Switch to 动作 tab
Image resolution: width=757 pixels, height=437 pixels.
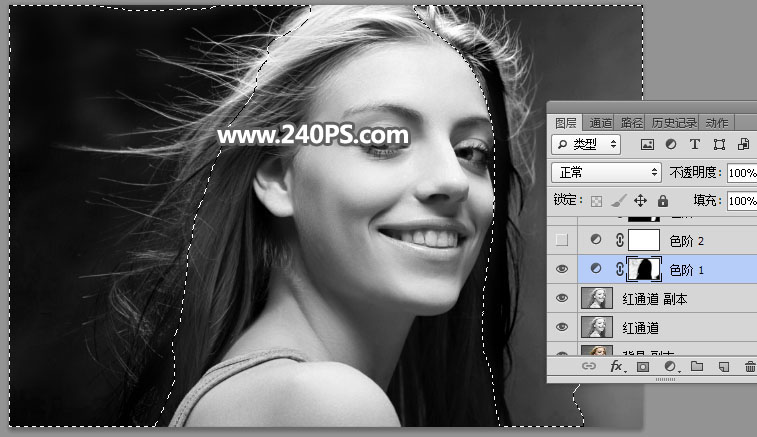[x=717, y=123]
